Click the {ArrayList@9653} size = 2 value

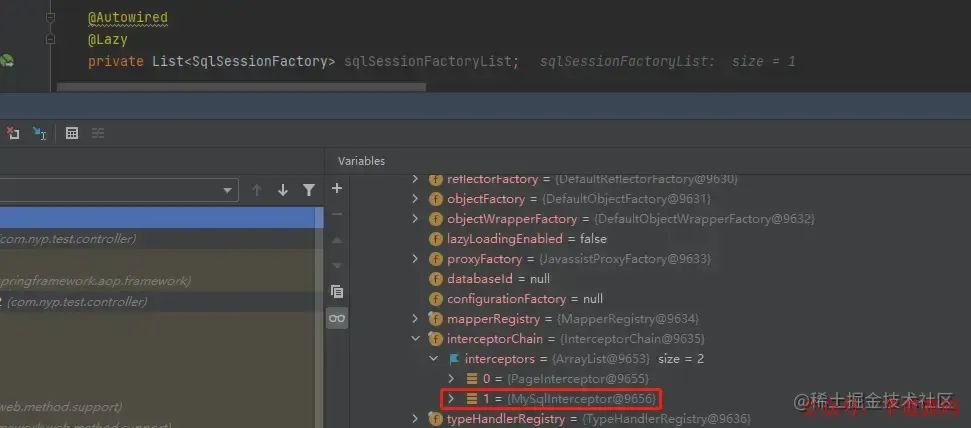point(628,359)
